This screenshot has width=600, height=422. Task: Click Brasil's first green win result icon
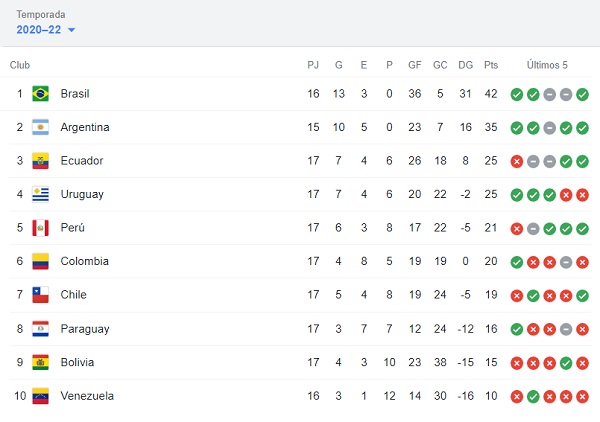516,94
